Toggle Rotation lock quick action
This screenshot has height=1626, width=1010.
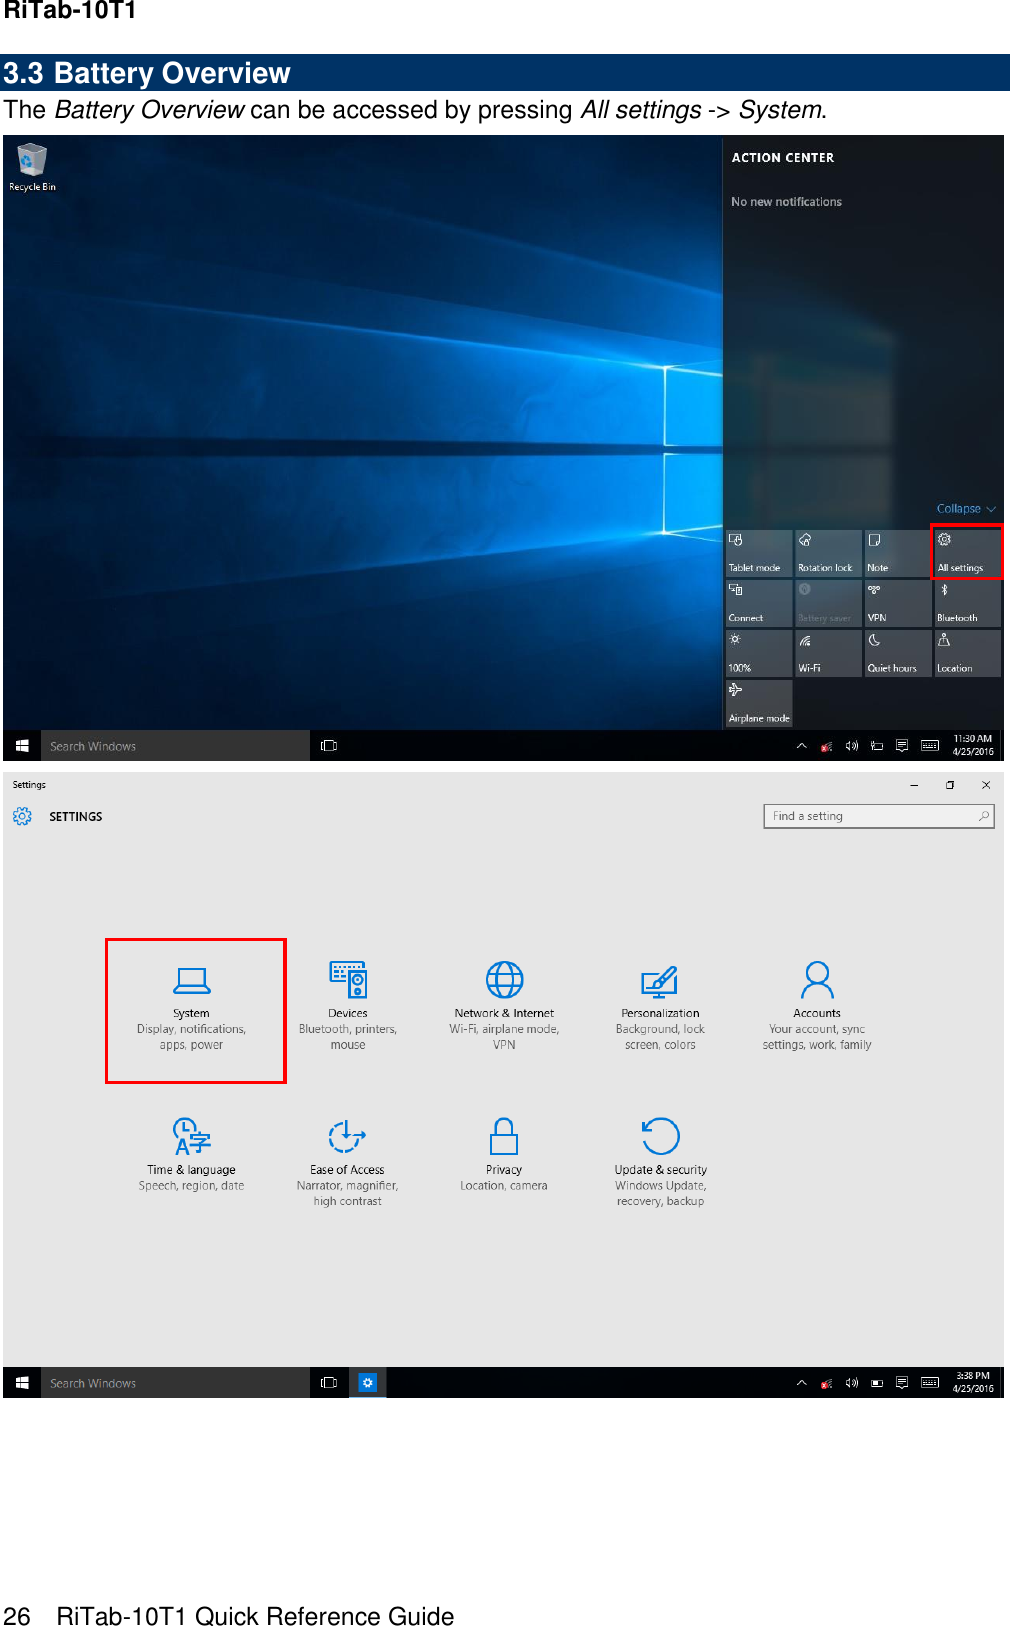(x=828, y=553)
